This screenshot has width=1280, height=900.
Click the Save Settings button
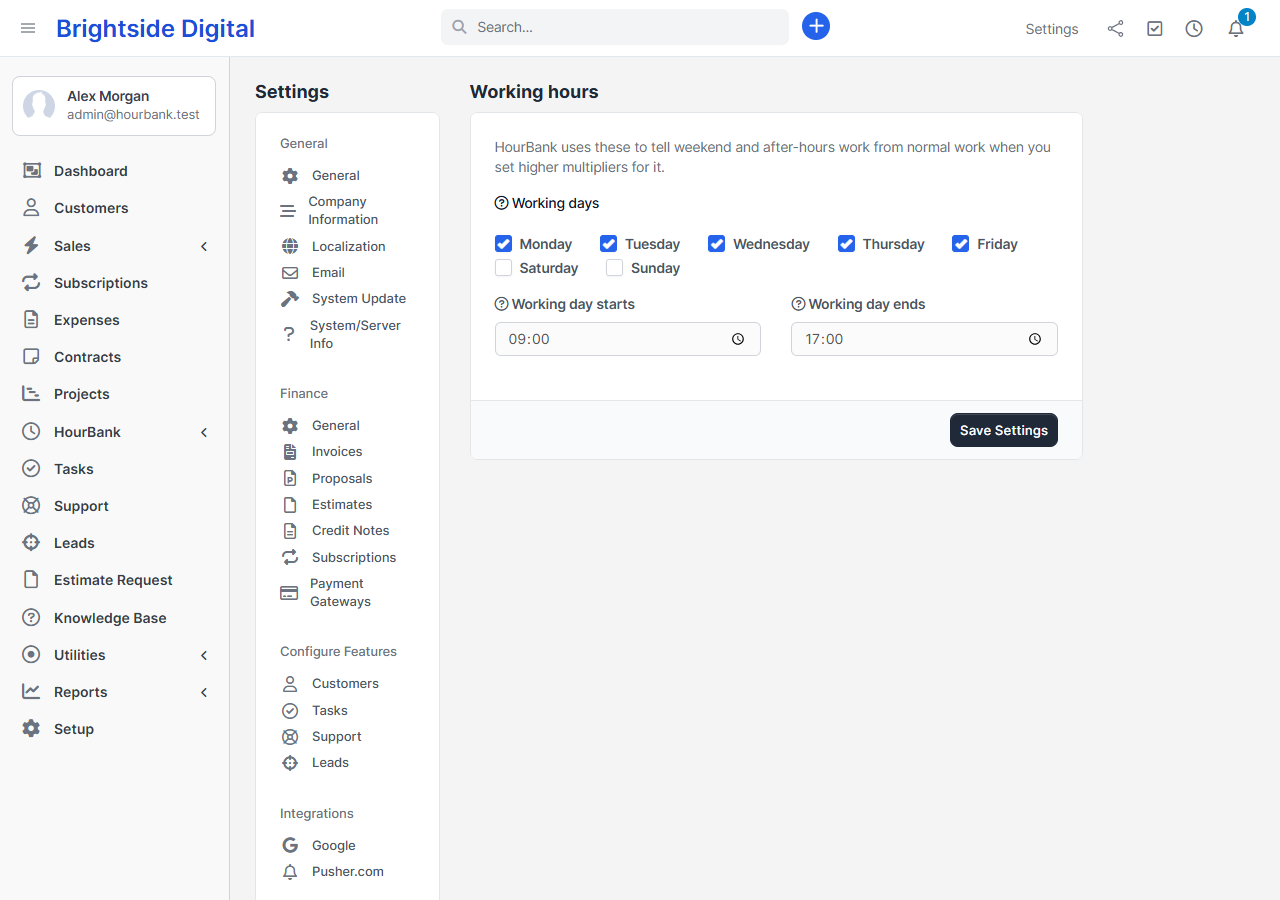(x=1004, y=430)
